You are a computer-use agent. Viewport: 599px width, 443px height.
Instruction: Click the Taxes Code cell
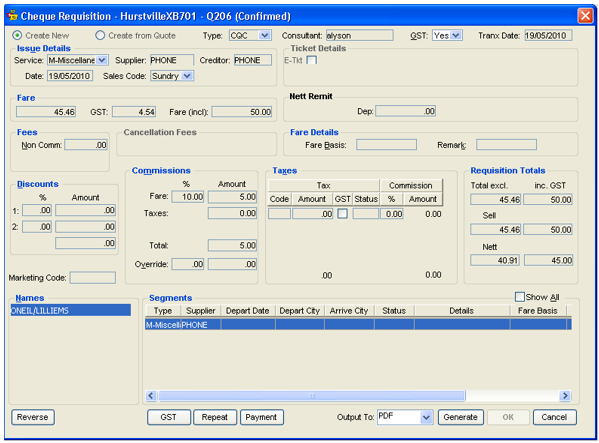point(279,213)
